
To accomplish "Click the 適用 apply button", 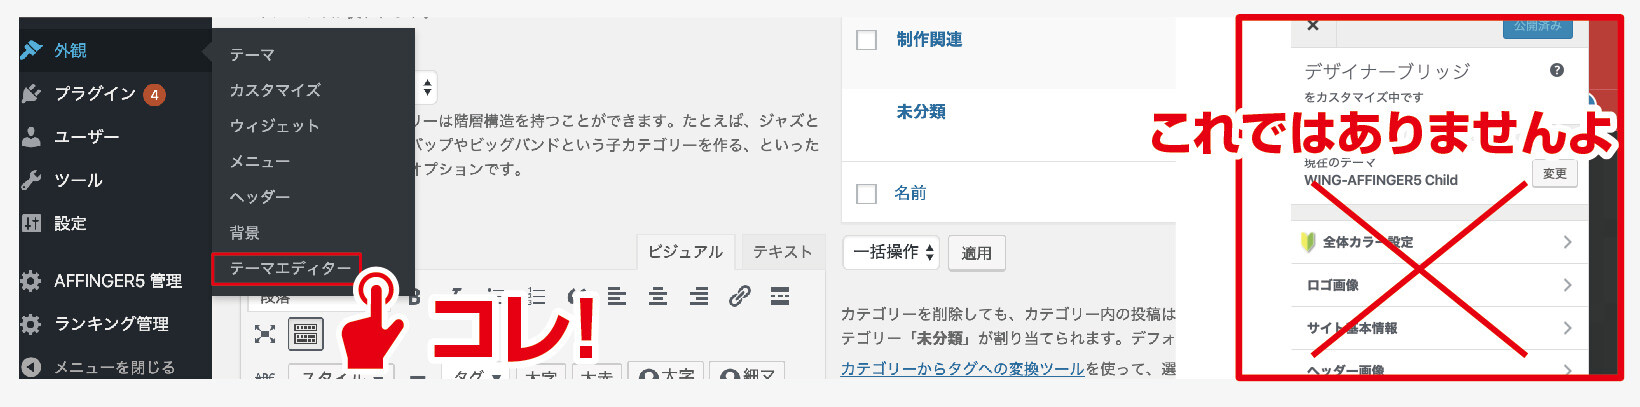I will tap(976, 253).
